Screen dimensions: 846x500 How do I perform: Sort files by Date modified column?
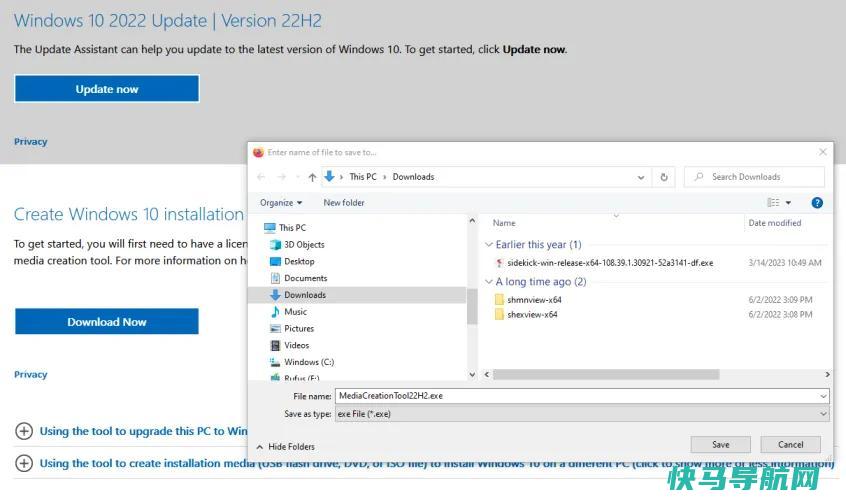[x=774, y=223]
